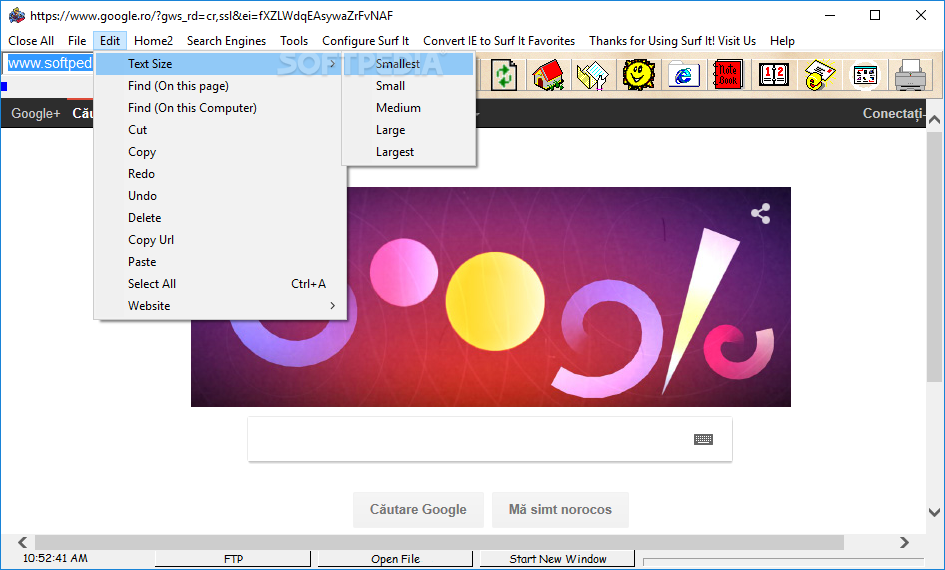
Task: Click the Google+ link
Action: (36, 113)
